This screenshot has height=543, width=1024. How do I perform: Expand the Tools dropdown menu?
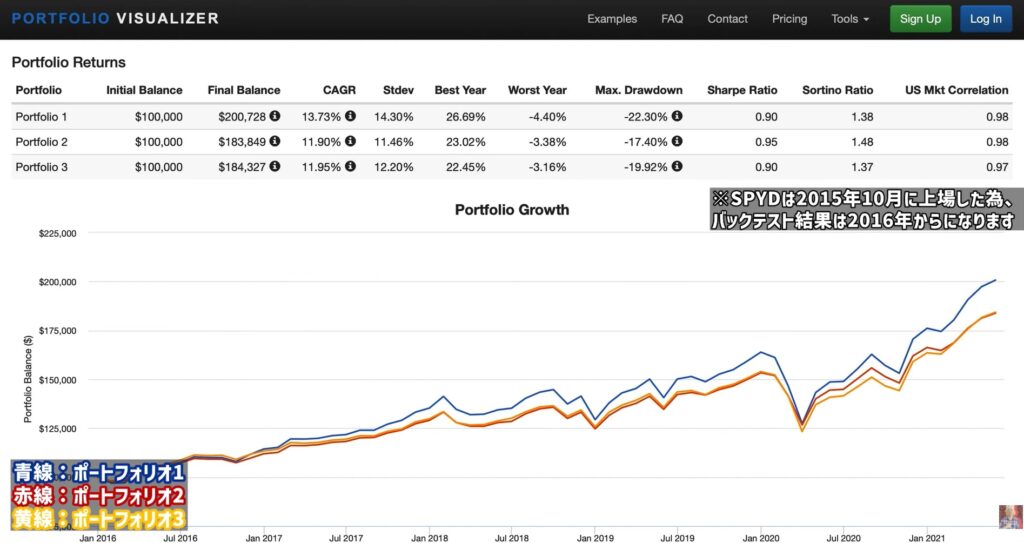click(x=850, y=19)
